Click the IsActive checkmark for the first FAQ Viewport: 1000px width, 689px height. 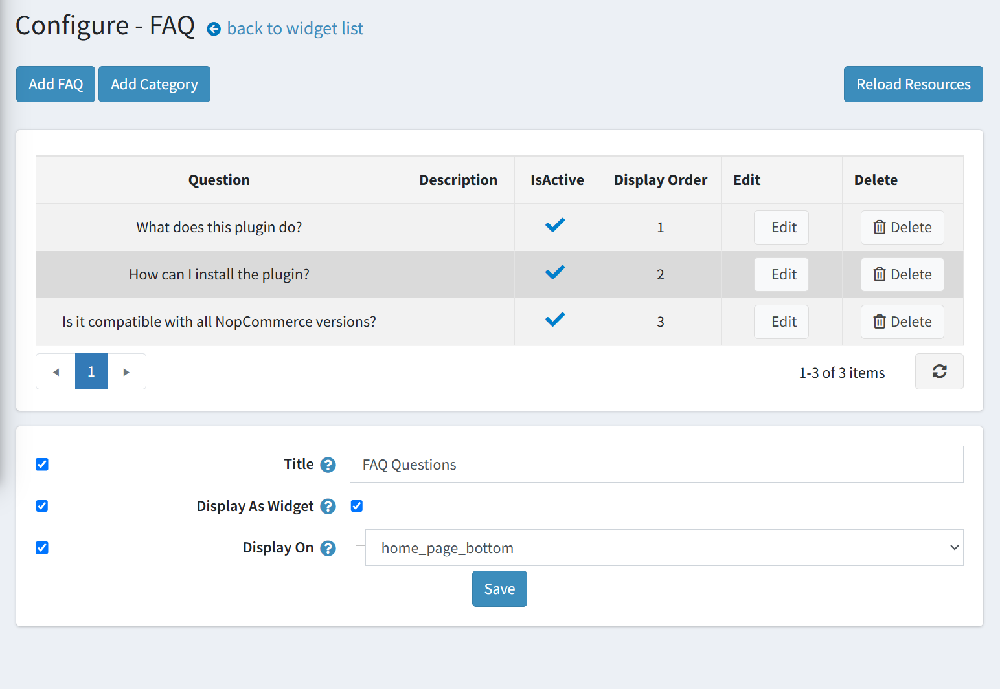(x=555, y=226)
